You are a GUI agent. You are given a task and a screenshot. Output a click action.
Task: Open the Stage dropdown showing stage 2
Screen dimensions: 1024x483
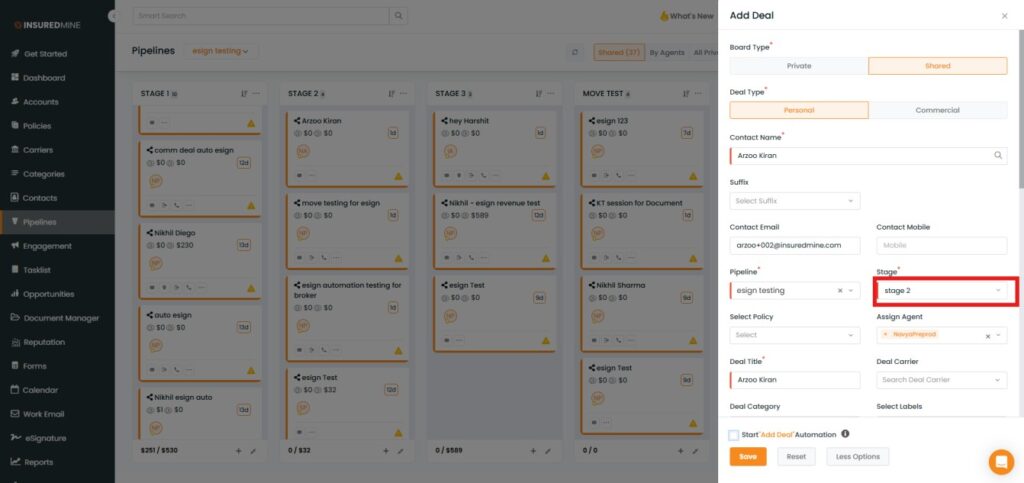tap(942, 291)
